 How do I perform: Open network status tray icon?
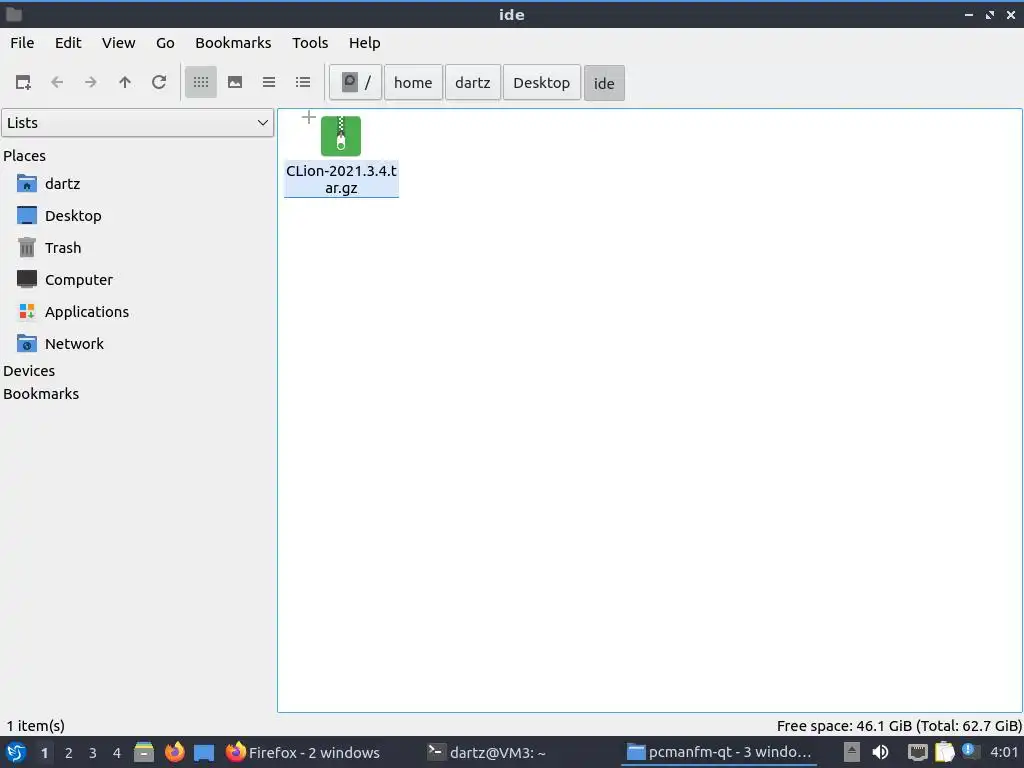(917, 752)
